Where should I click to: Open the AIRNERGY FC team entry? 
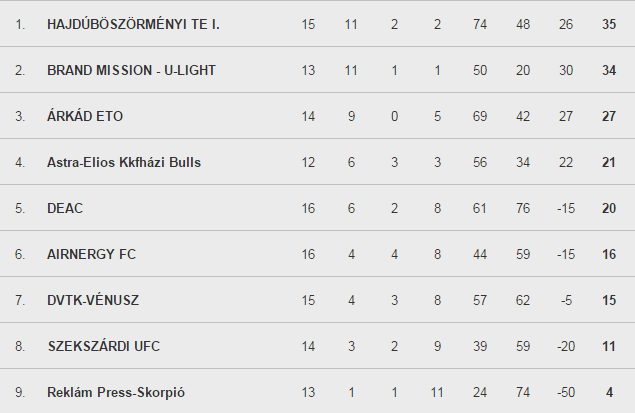pyautogui.click(x=92, y=254)
